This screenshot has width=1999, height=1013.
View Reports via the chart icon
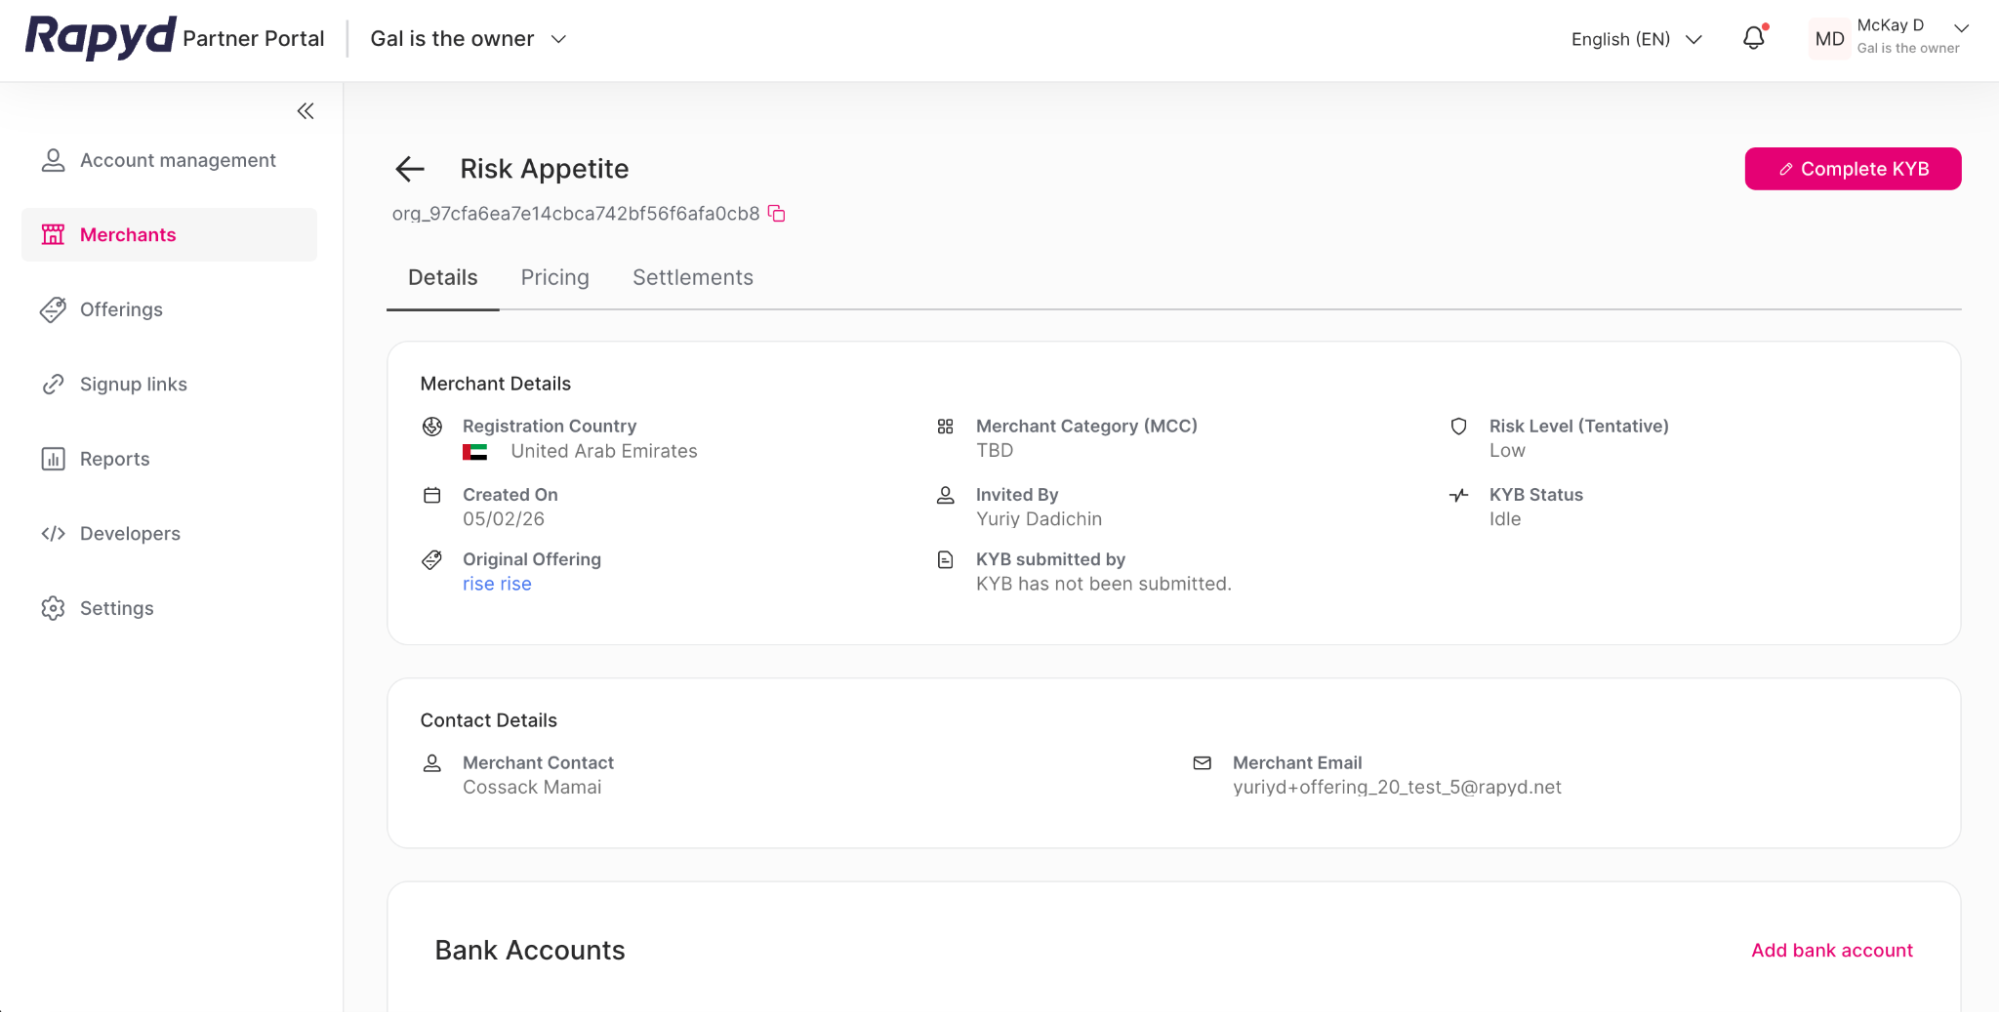click(53, 459)
